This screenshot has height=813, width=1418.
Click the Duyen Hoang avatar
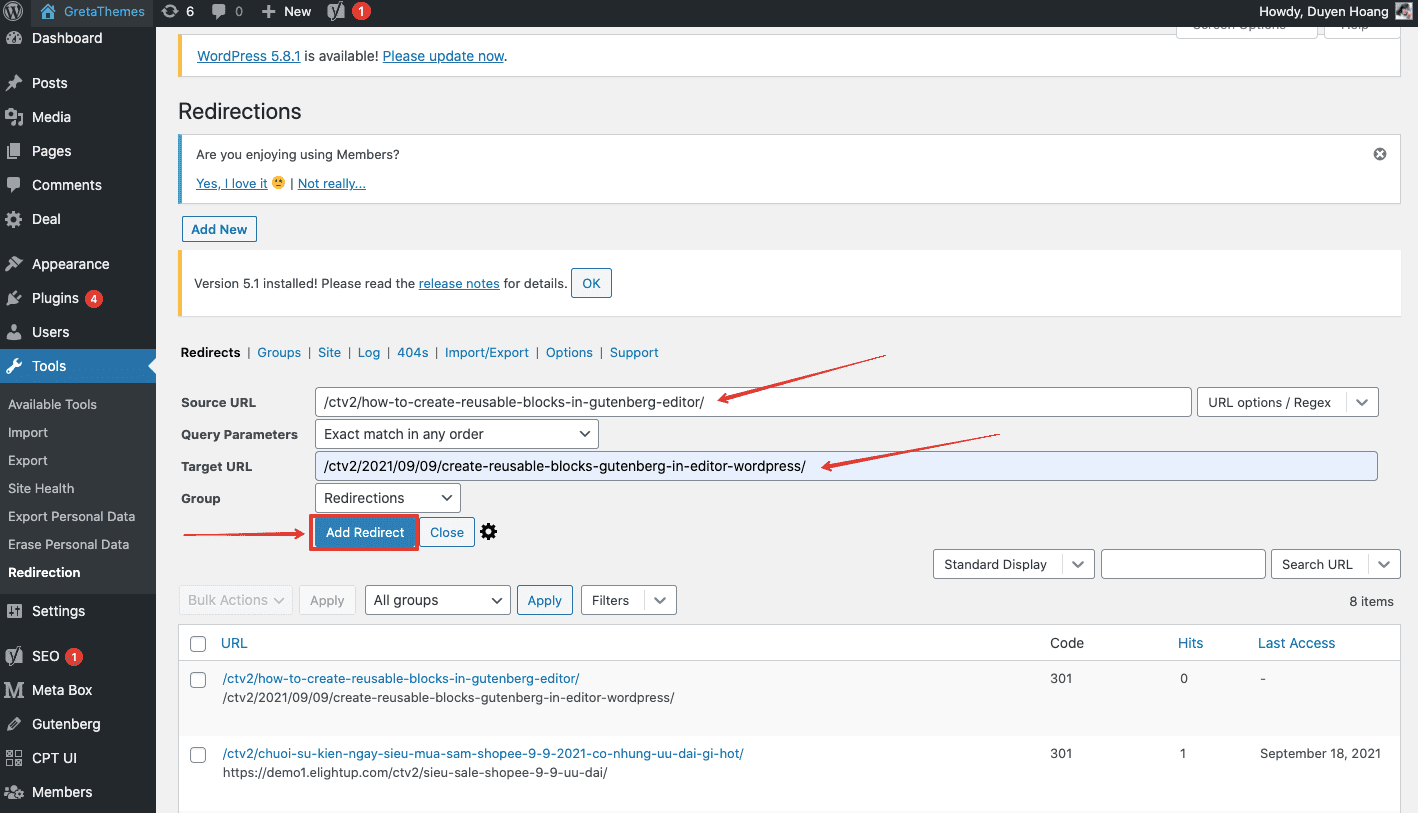(x=1403, y=12)
